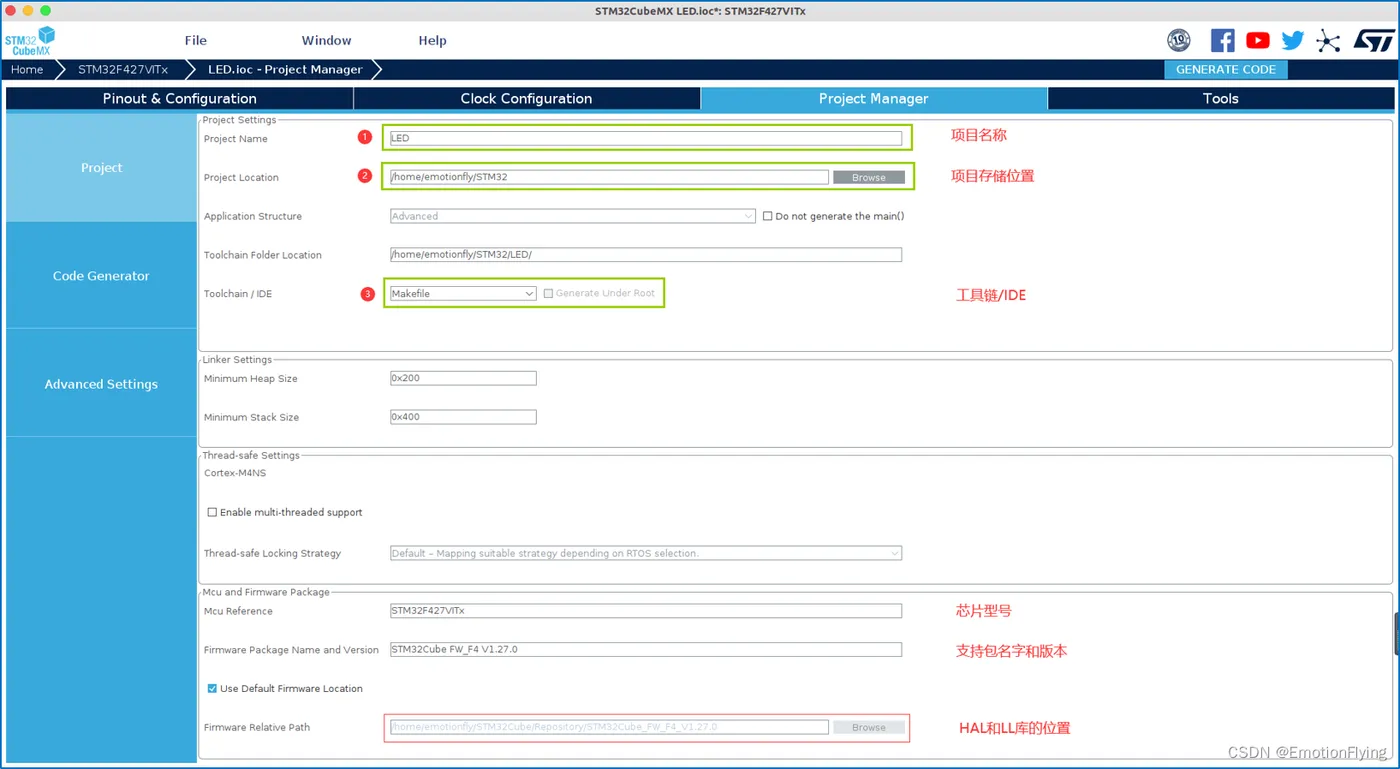
Task: Click the 'Firmware Package Name and Version' label
Action: pyautogui.click(x=291, y=650)
